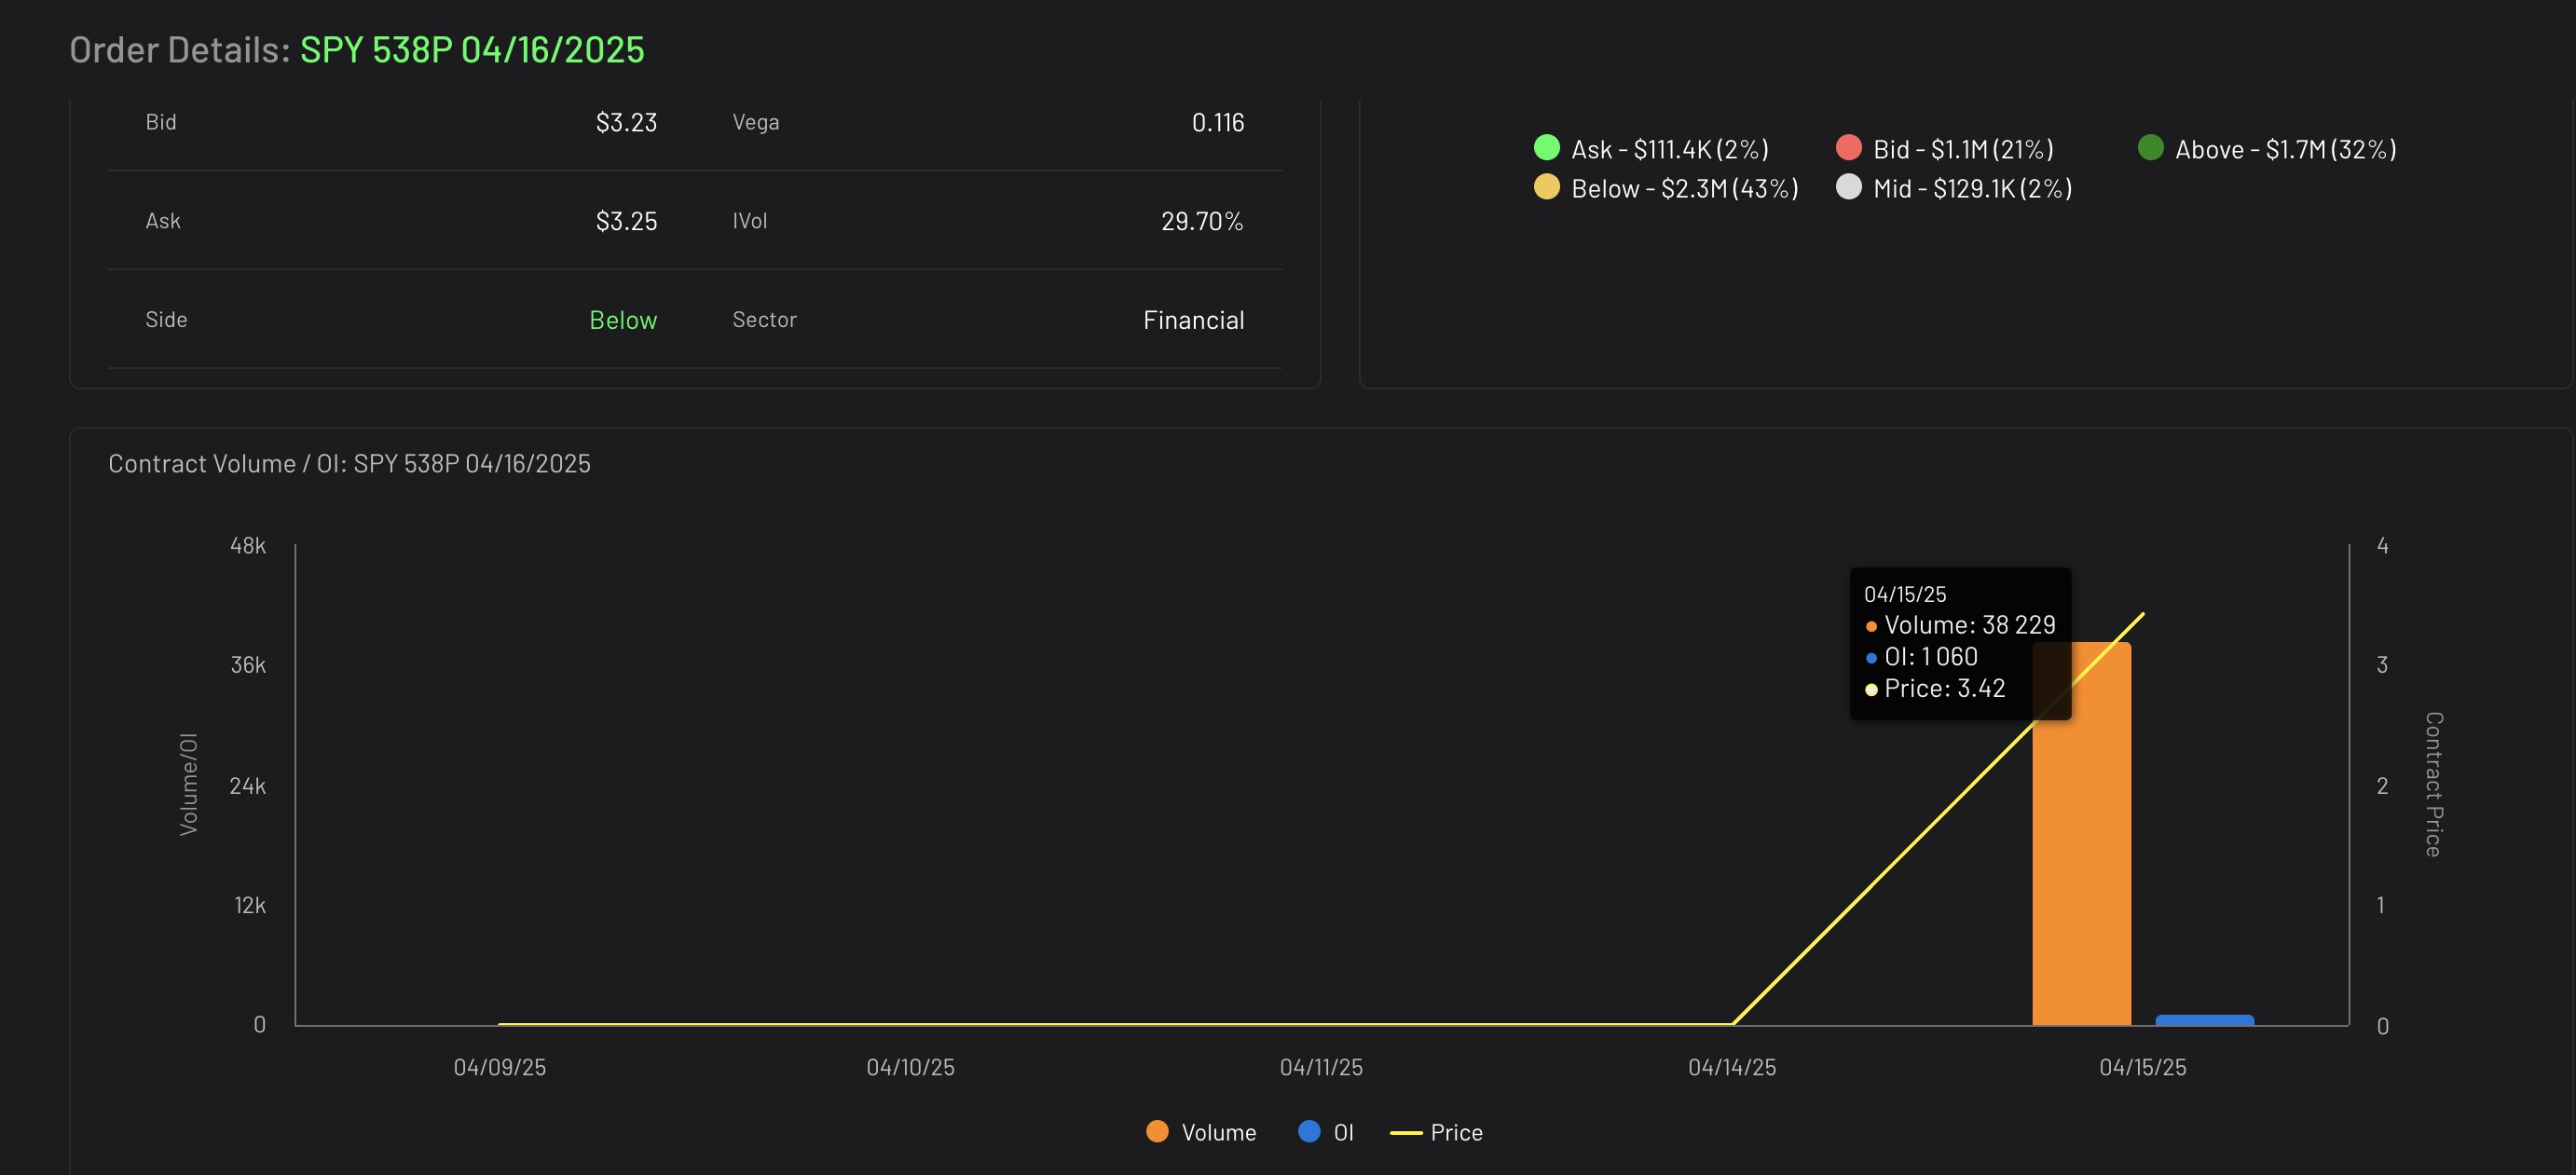This screenshot has height=1175, width=2576.
Task: Click the 04/14/25 x-axis date label
Action: point(1732,1067)
